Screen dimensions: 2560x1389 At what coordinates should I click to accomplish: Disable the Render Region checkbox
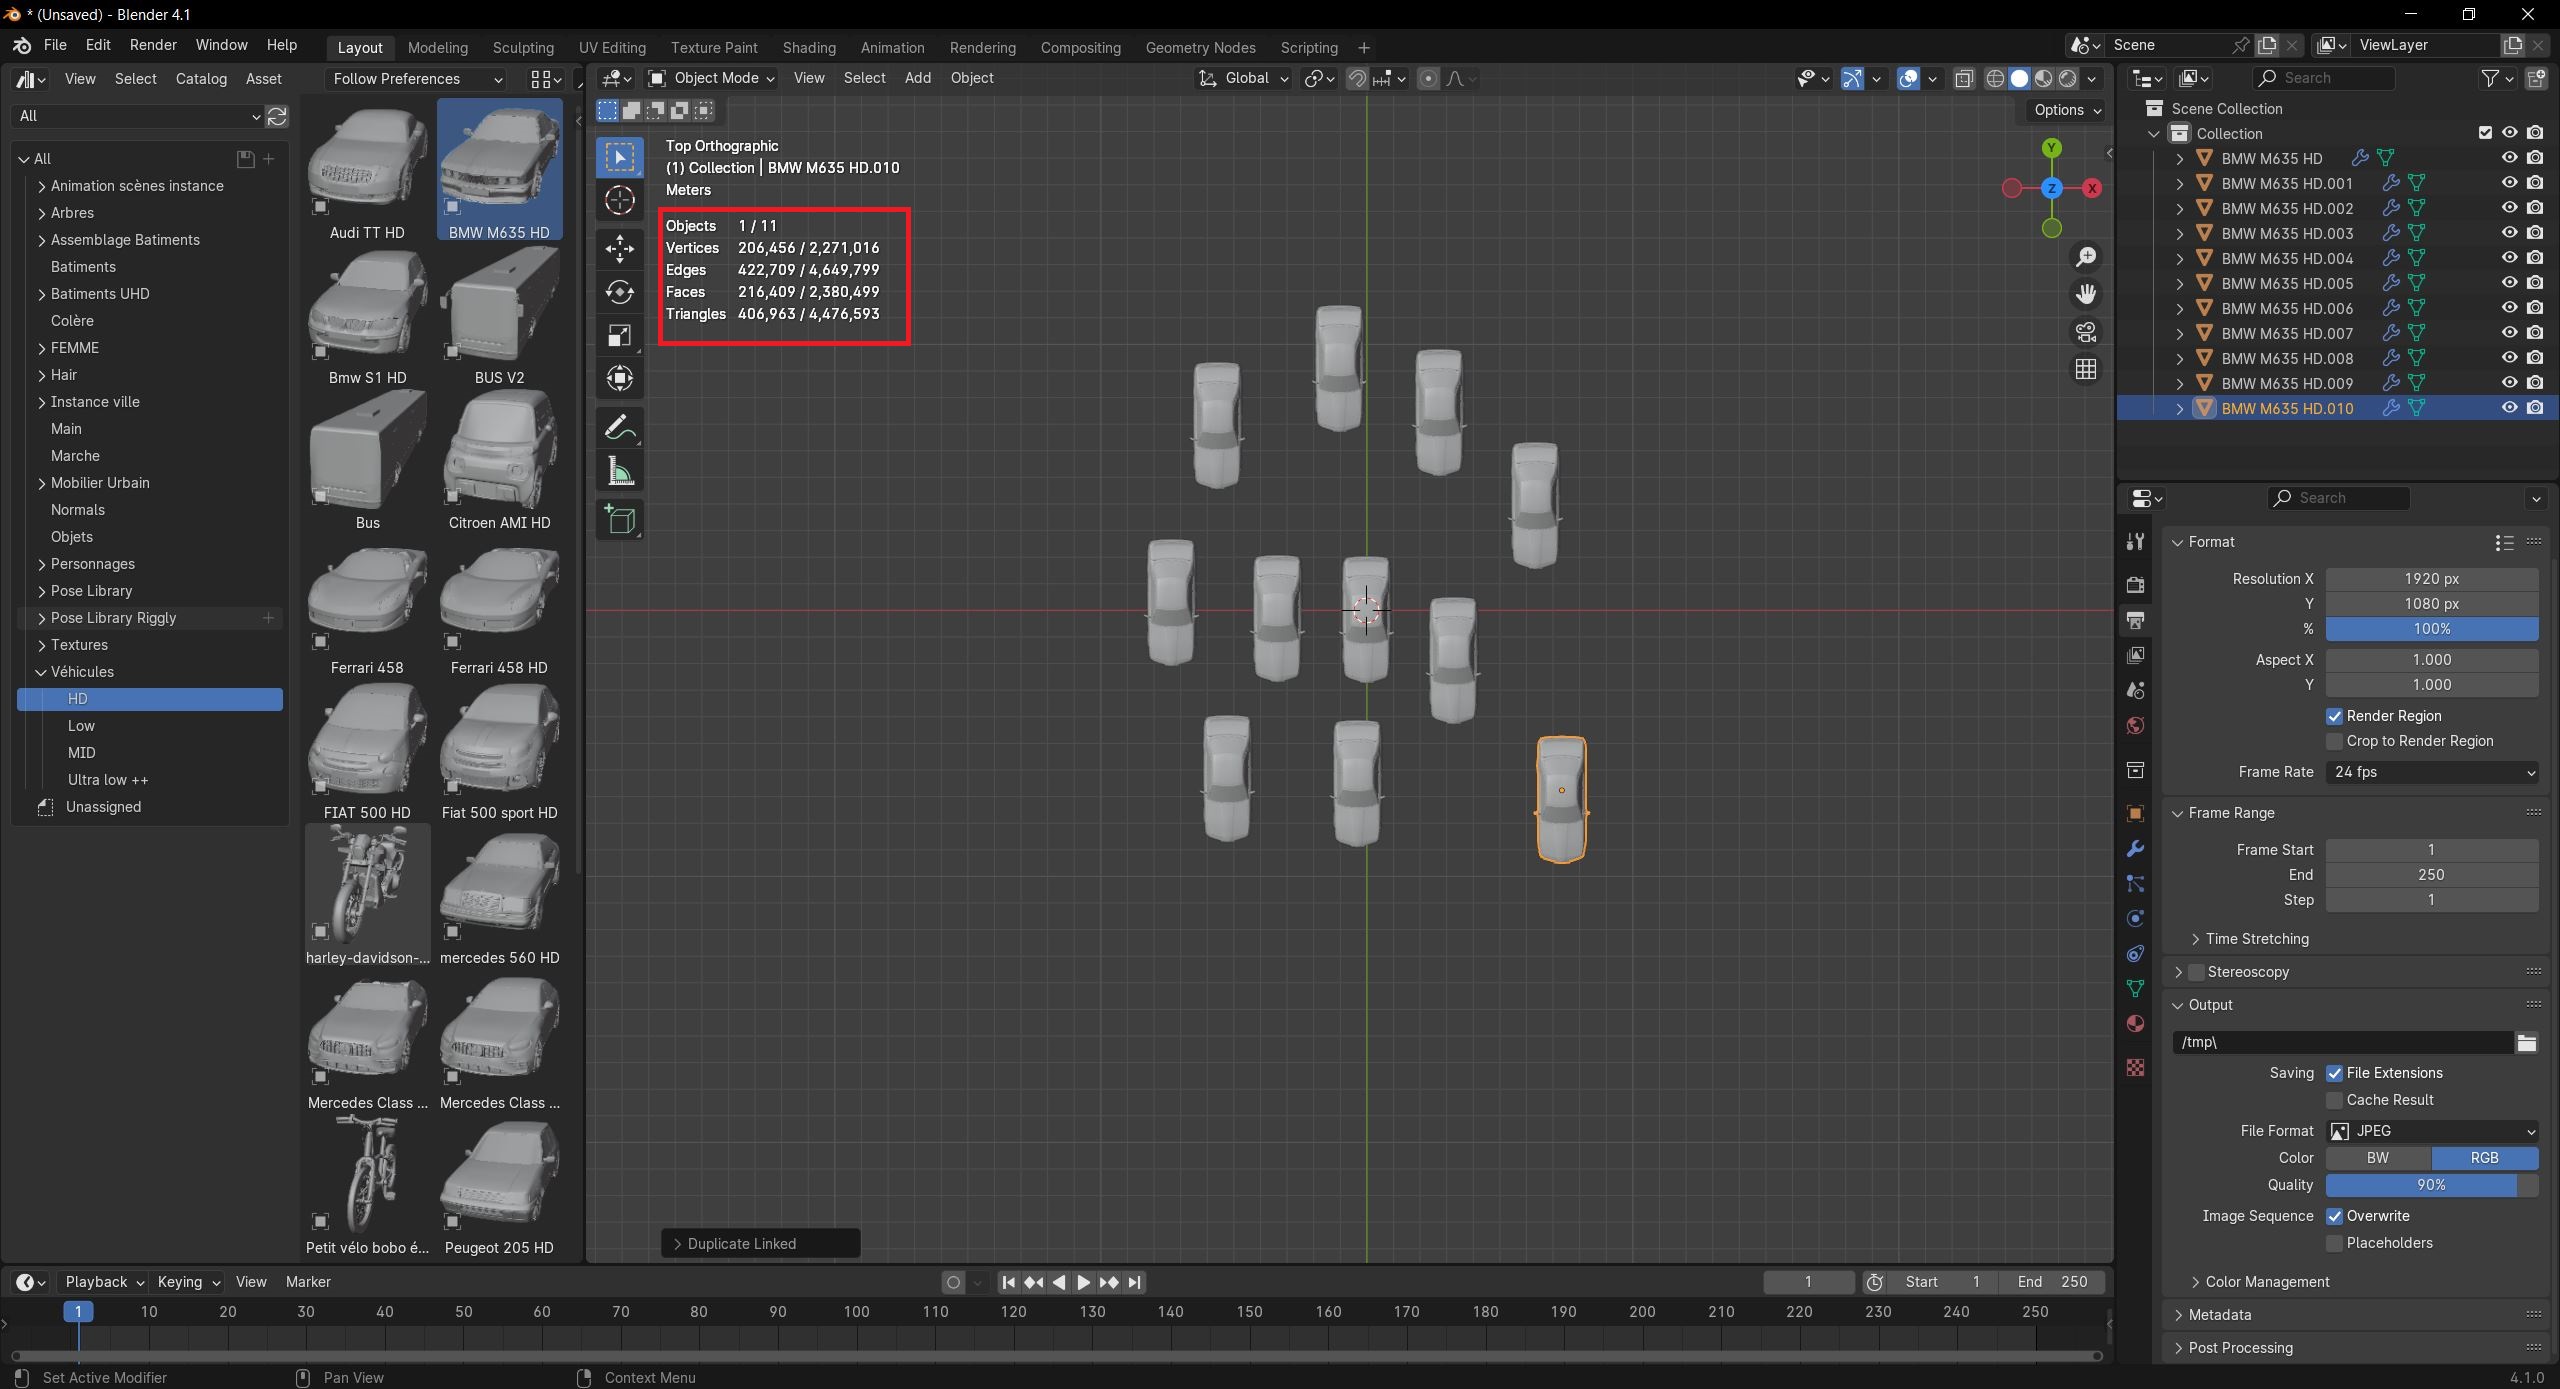[2335, 716]
